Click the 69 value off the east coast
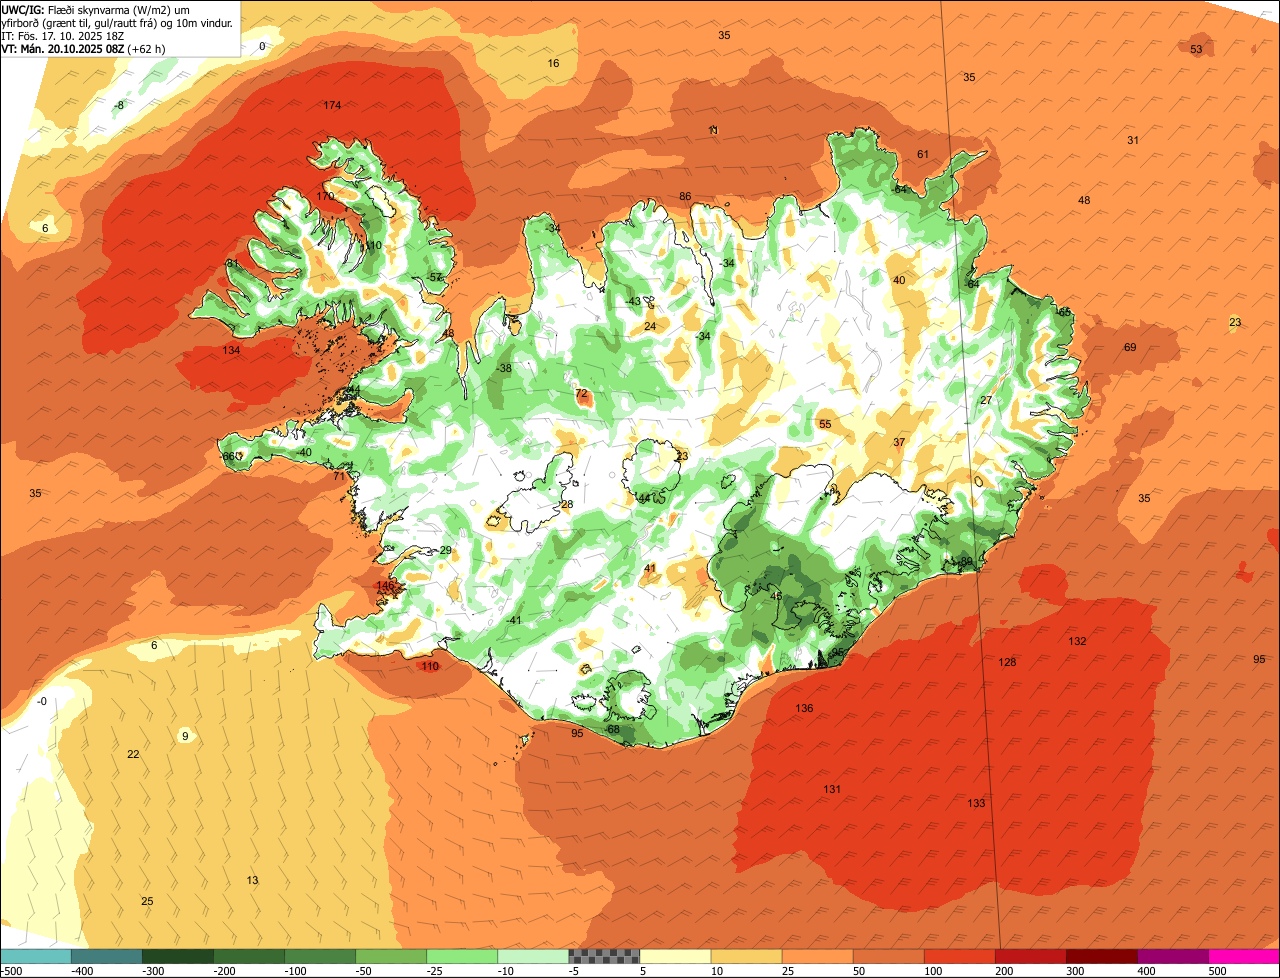The width and height of the screenshot is (1280, 978). 1130,347
